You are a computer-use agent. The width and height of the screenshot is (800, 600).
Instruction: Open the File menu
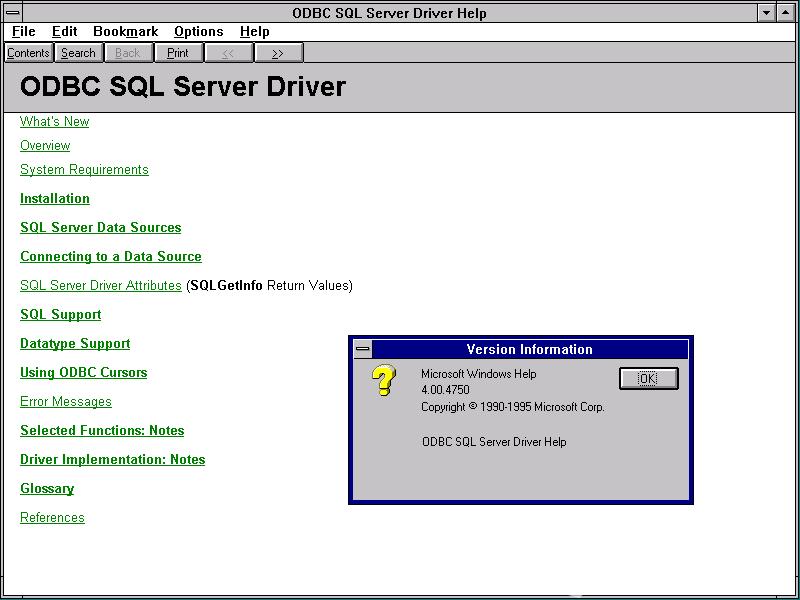coord(23,32)
